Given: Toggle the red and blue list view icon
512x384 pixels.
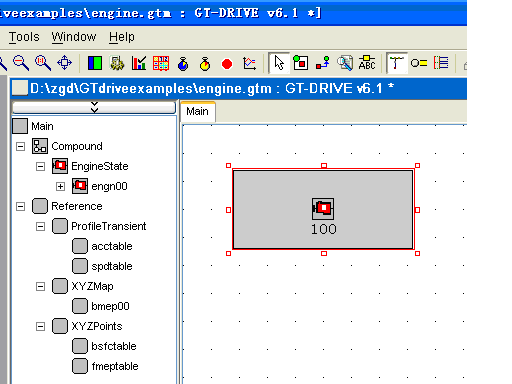Looking at the screenshot, I should click(x=441, y=63).
